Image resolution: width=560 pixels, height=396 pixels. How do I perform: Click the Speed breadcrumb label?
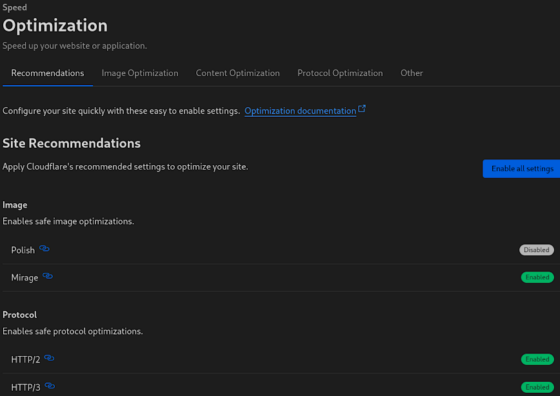click(x=14, y=7)
